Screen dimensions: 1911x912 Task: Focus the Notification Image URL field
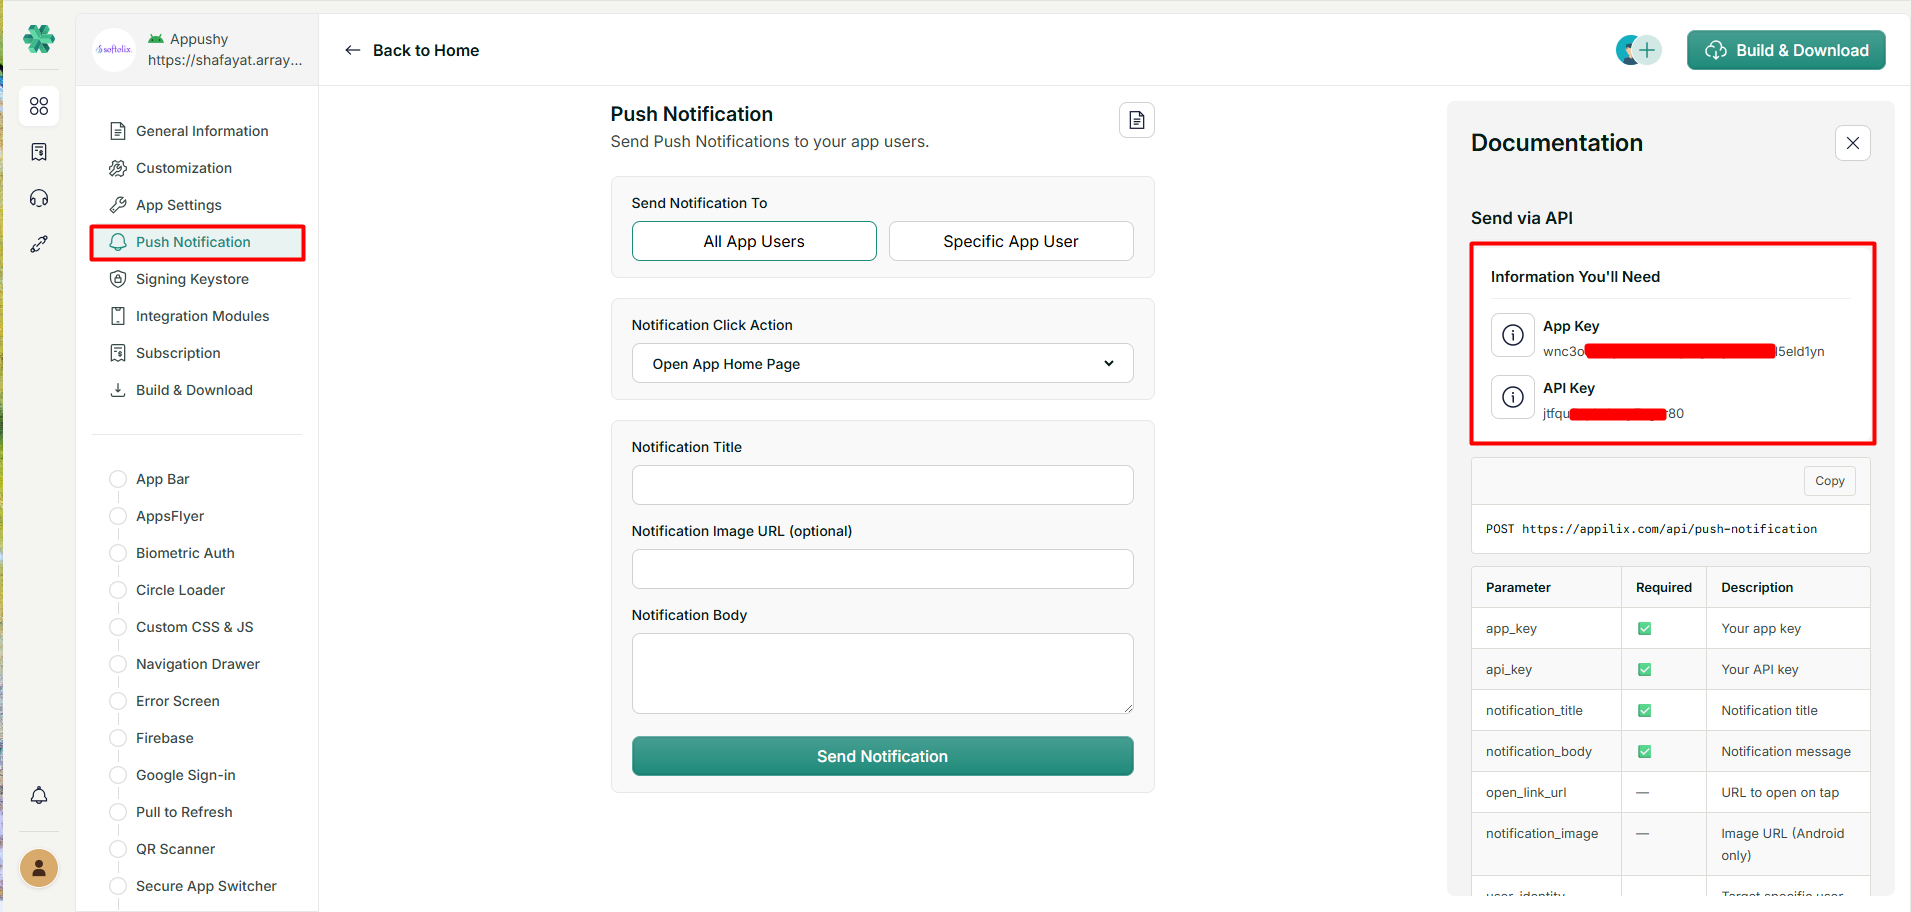pos(882,569)
